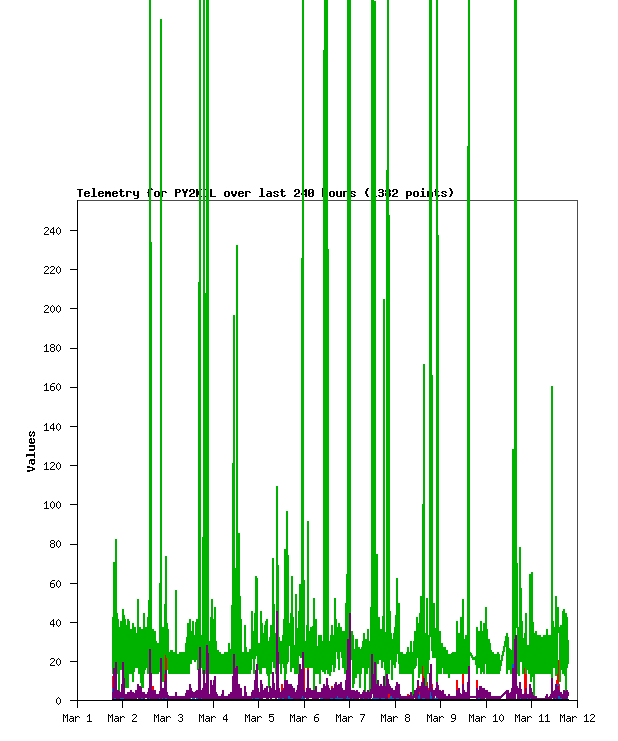Click the Mar 7 date label
Image resolution: width=618 pixels, height=741 pixels.
tap(350, 718)
